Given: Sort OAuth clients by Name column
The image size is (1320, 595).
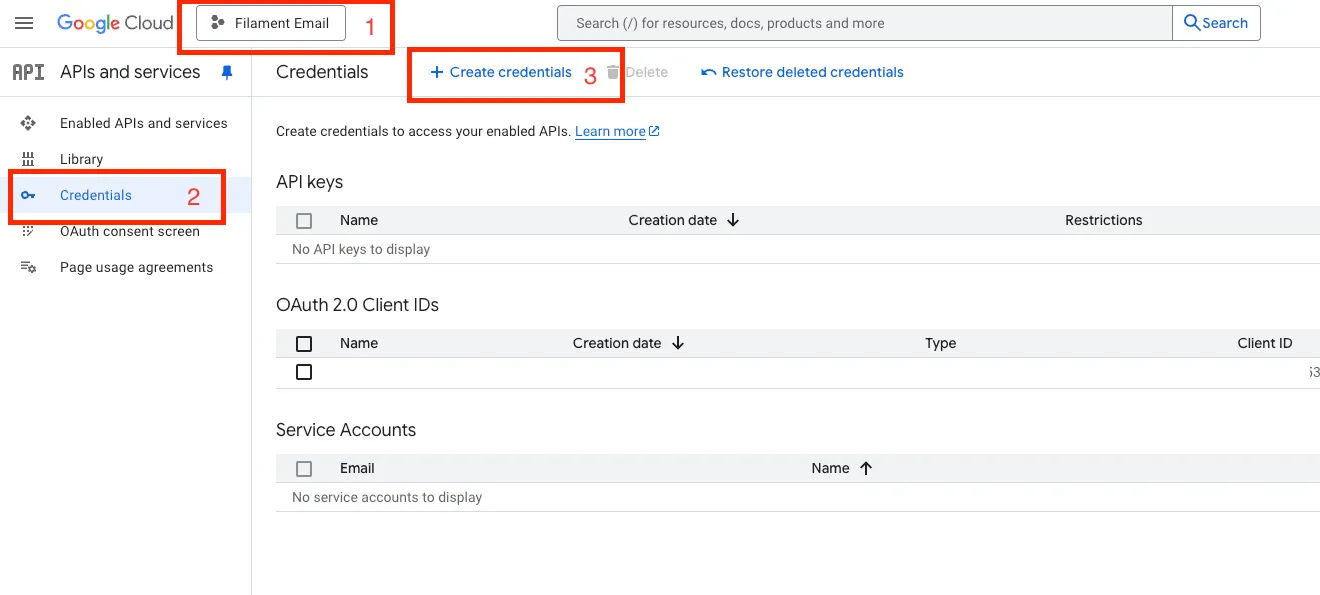Looking at the screenshot, I should pos(359,343).
